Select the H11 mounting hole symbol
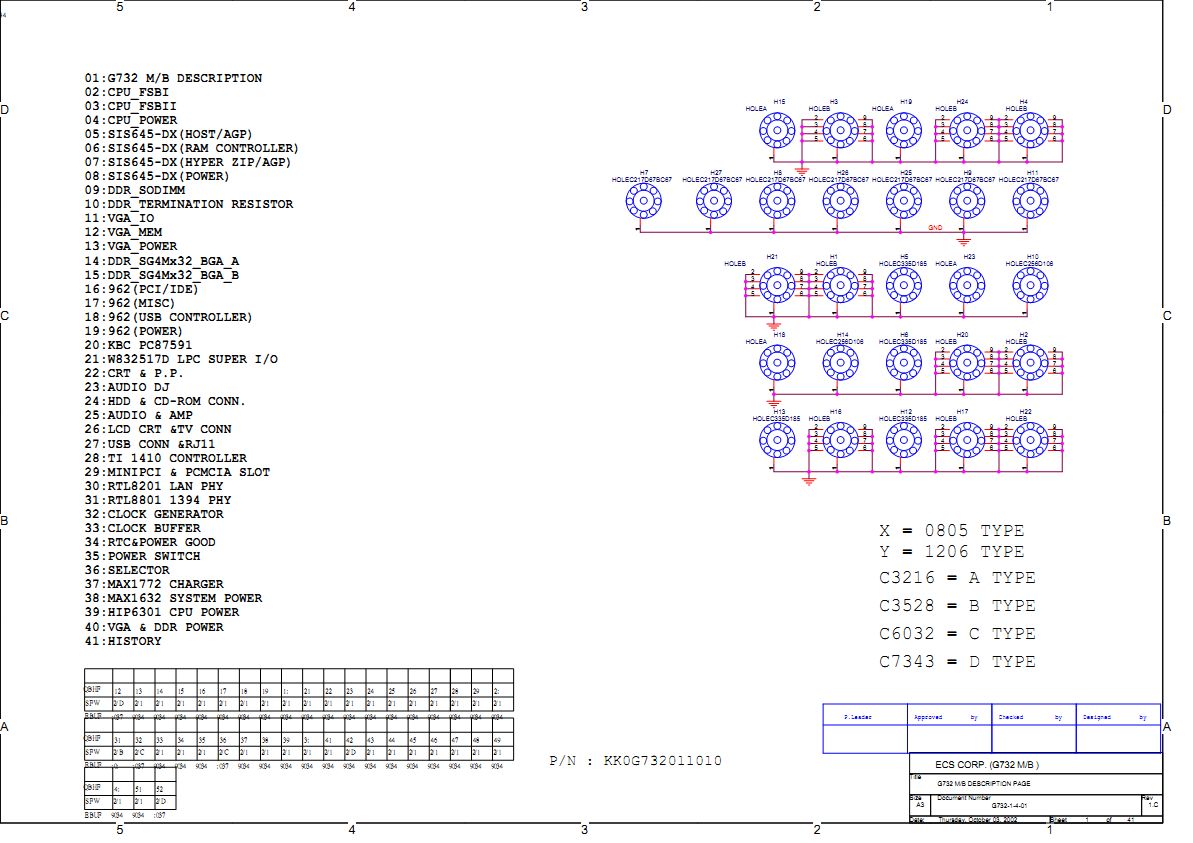 (x=1030, y=203)
